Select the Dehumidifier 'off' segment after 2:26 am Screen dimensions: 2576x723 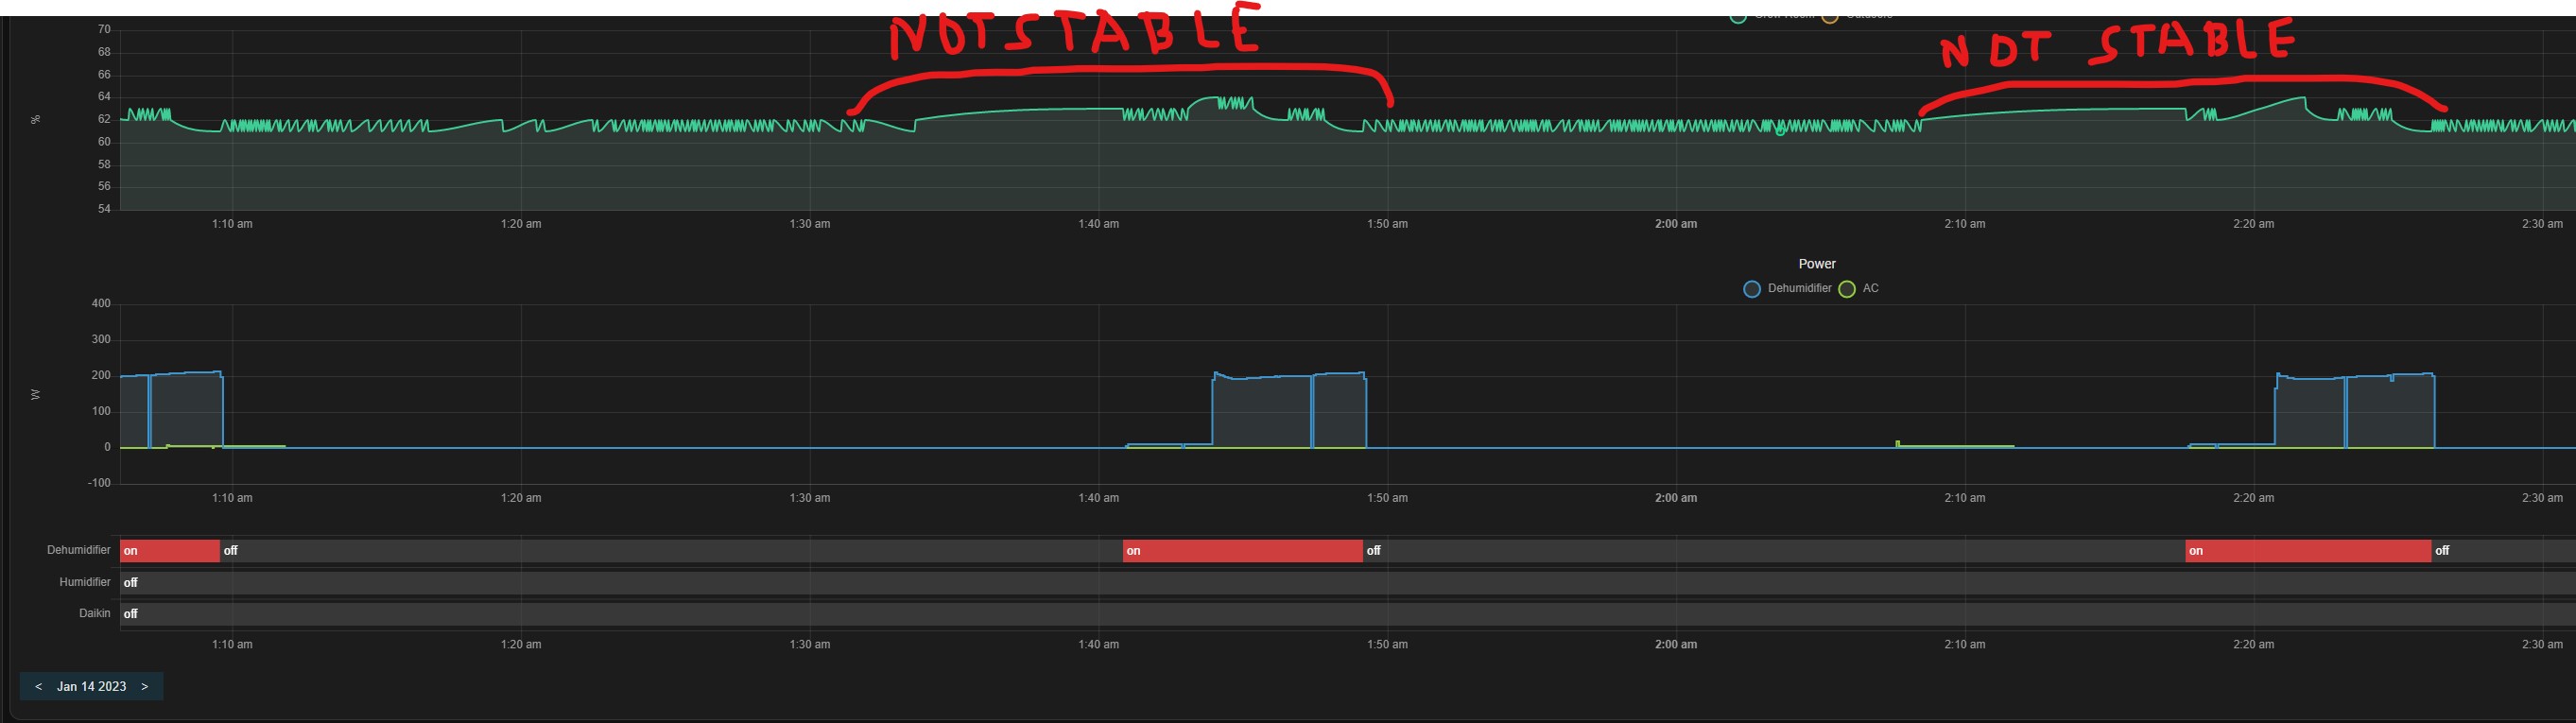[2503, 551]
